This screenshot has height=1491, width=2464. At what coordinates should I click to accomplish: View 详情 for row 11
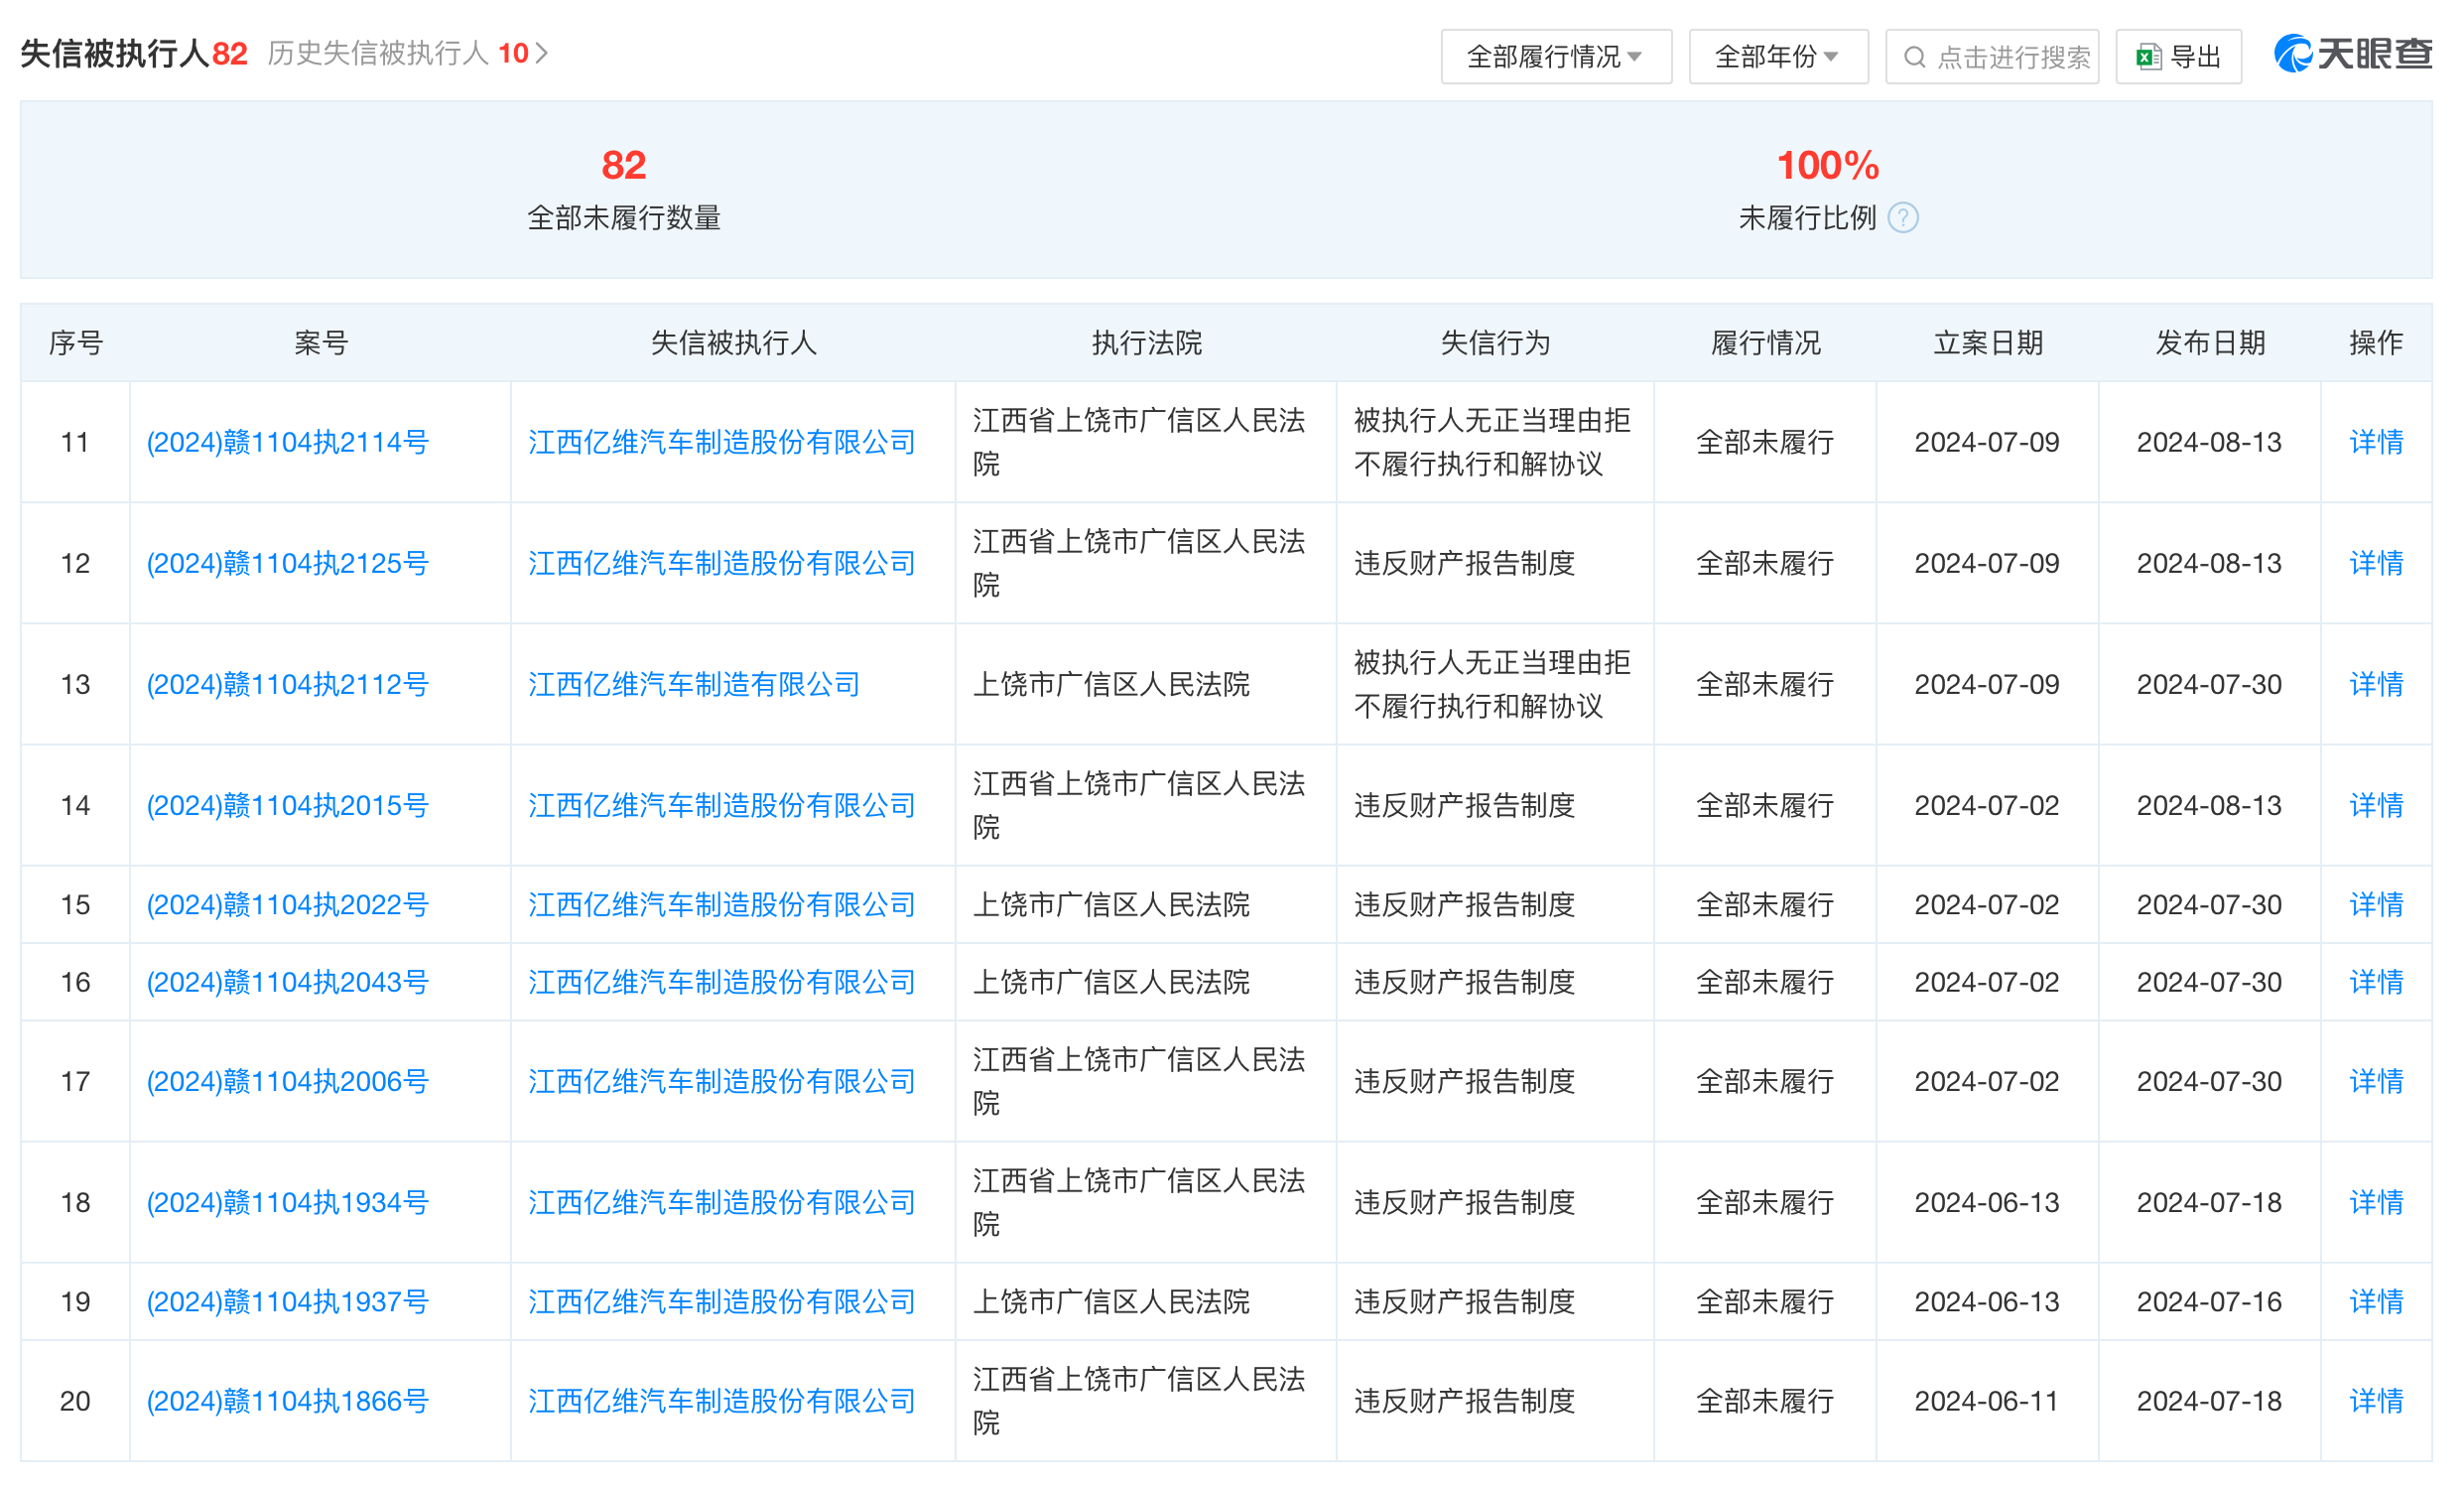(x=2375, y=442)
